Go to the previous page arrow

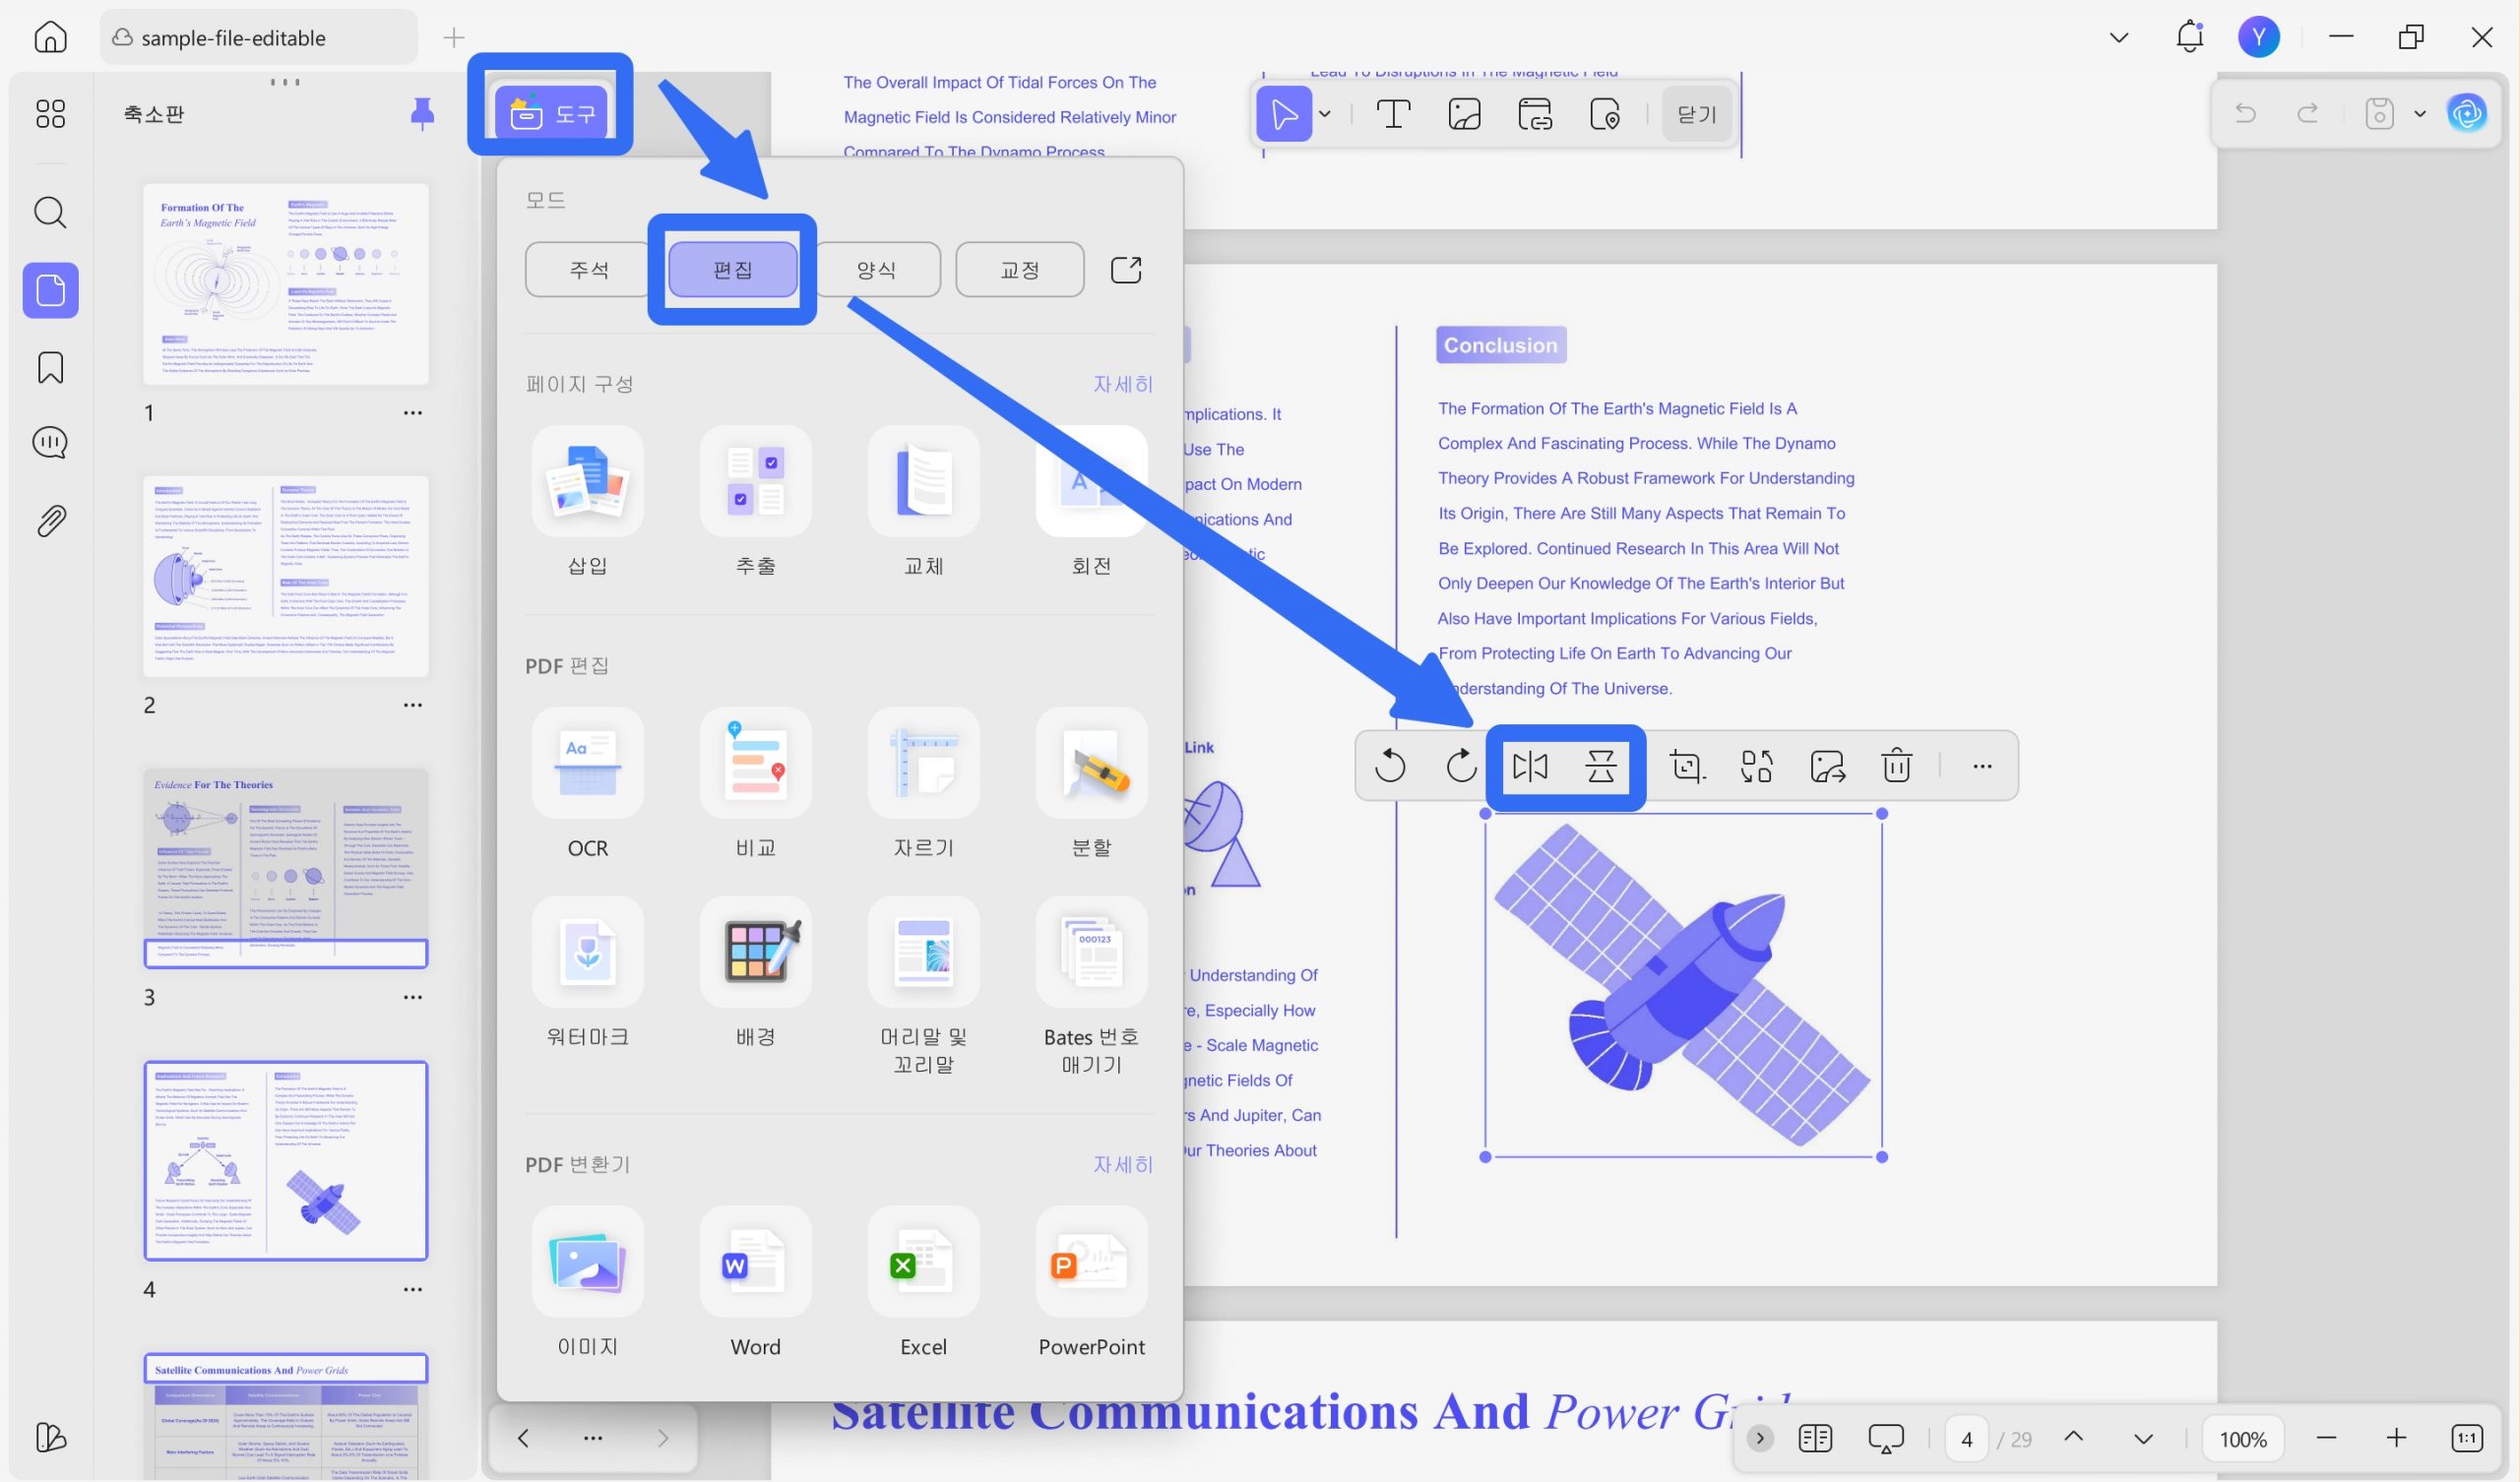[x=2074, y=1437]
